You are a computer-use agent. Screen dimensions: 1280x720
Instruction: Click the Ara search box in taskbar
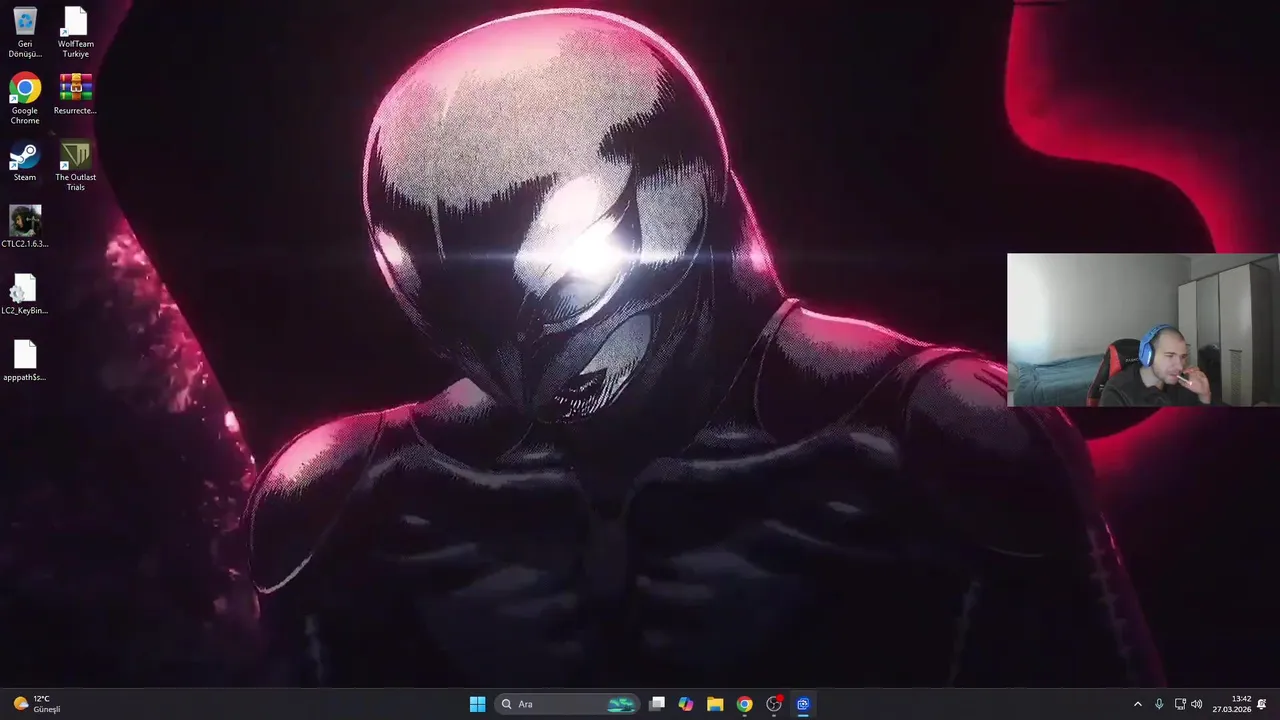[x=567, y=704]
